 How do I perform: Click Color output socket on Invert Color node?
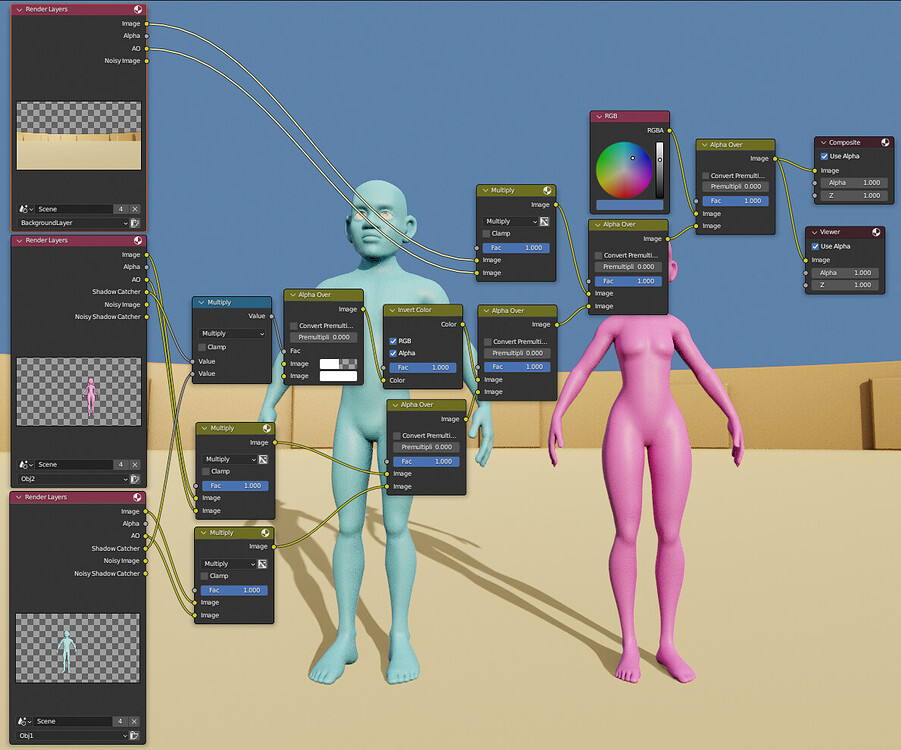(x=462, y=325)
